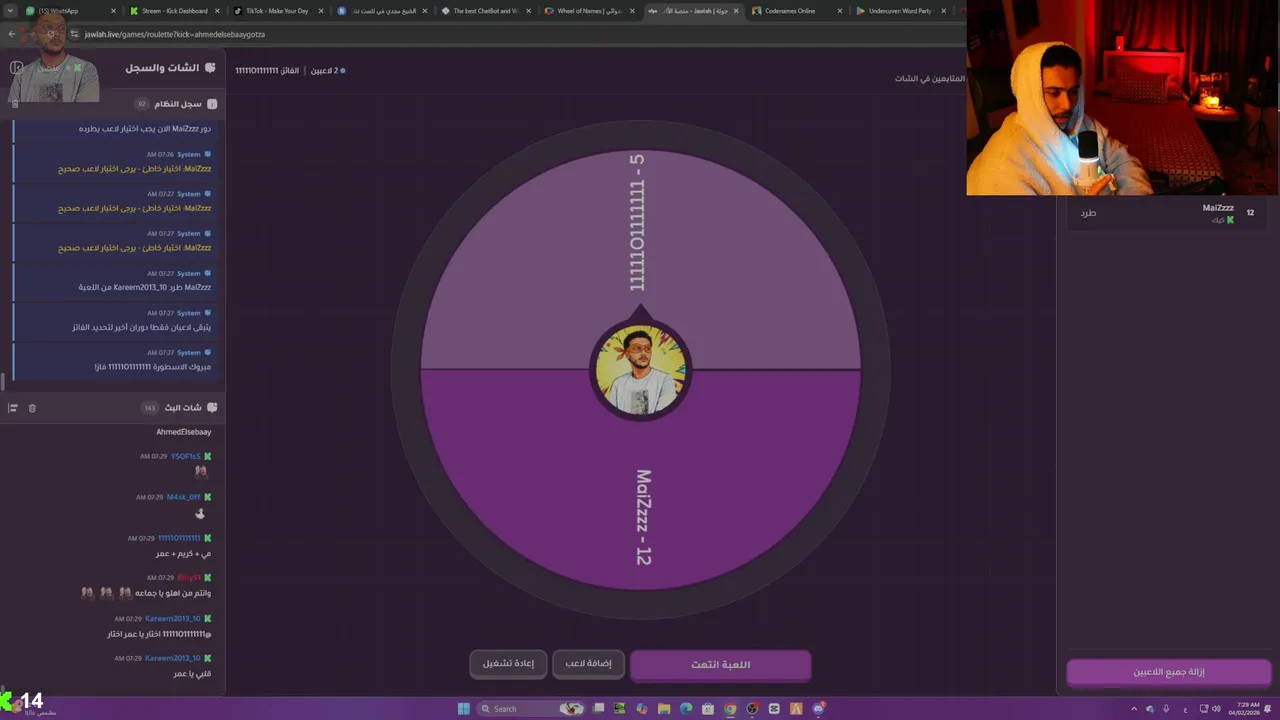The image size is (1280, 720).
Task: Click the chat icon beside الشات والسجل title
Action: click(210, 68)
